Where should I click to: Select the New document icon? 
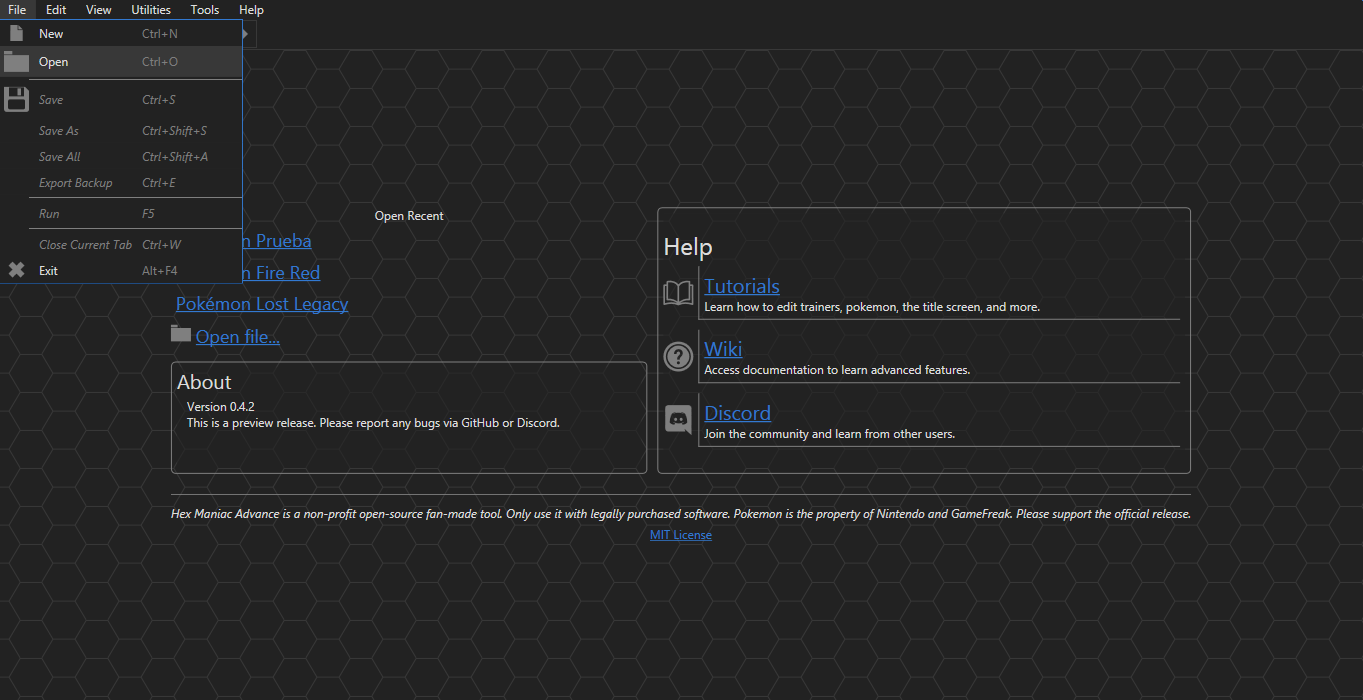tap(15, 32)
